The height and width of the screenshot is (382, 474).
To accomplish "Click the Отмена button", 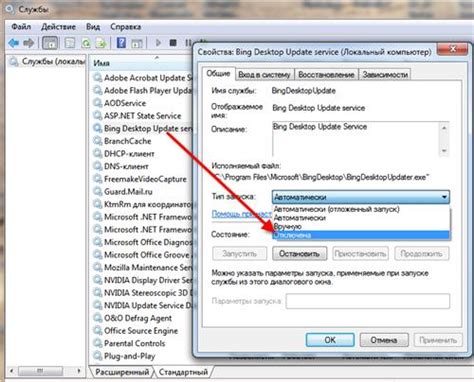I will tap(384, 340).
